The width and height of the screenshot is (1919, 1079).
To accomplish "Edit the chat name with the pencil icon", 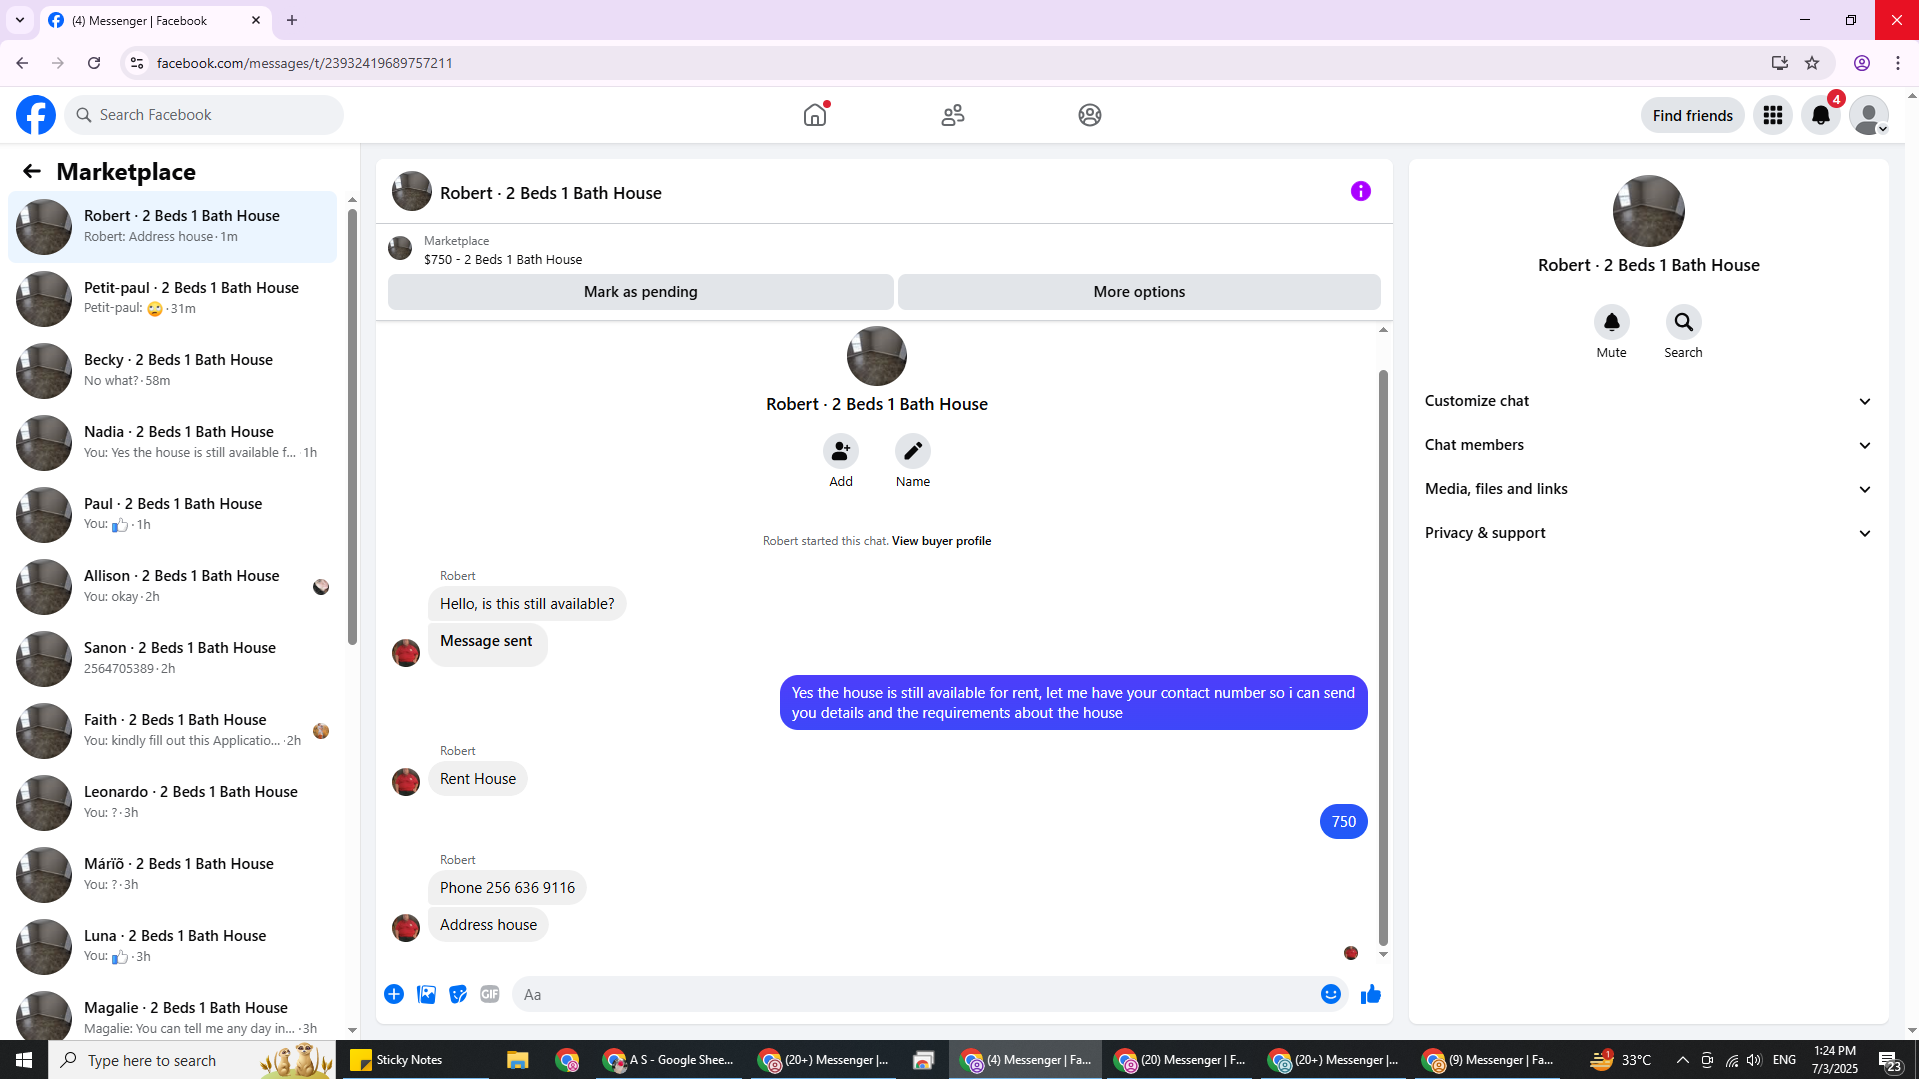I will pyautogui.click(x=912, y=451).
